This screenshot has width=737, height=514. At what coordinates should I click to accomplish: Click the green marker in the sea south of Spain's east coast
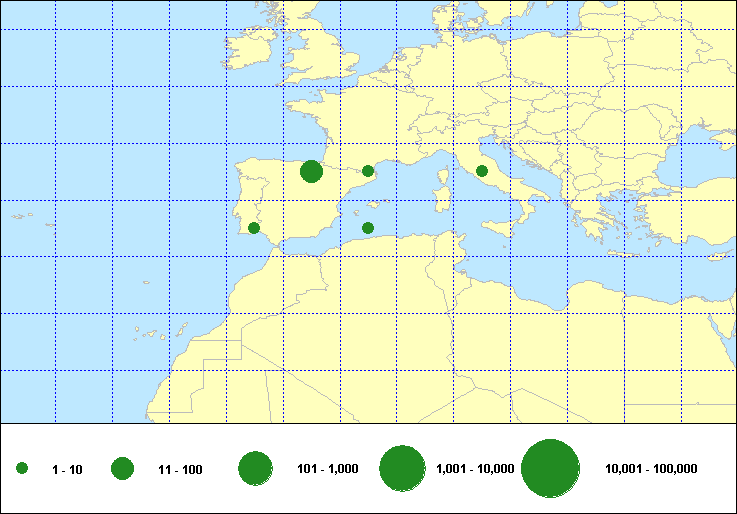point(368,228)
